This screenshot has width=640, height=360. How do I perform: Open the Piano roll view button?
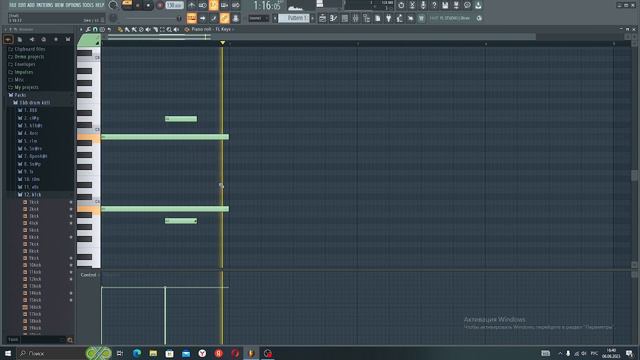click(333, 18)
